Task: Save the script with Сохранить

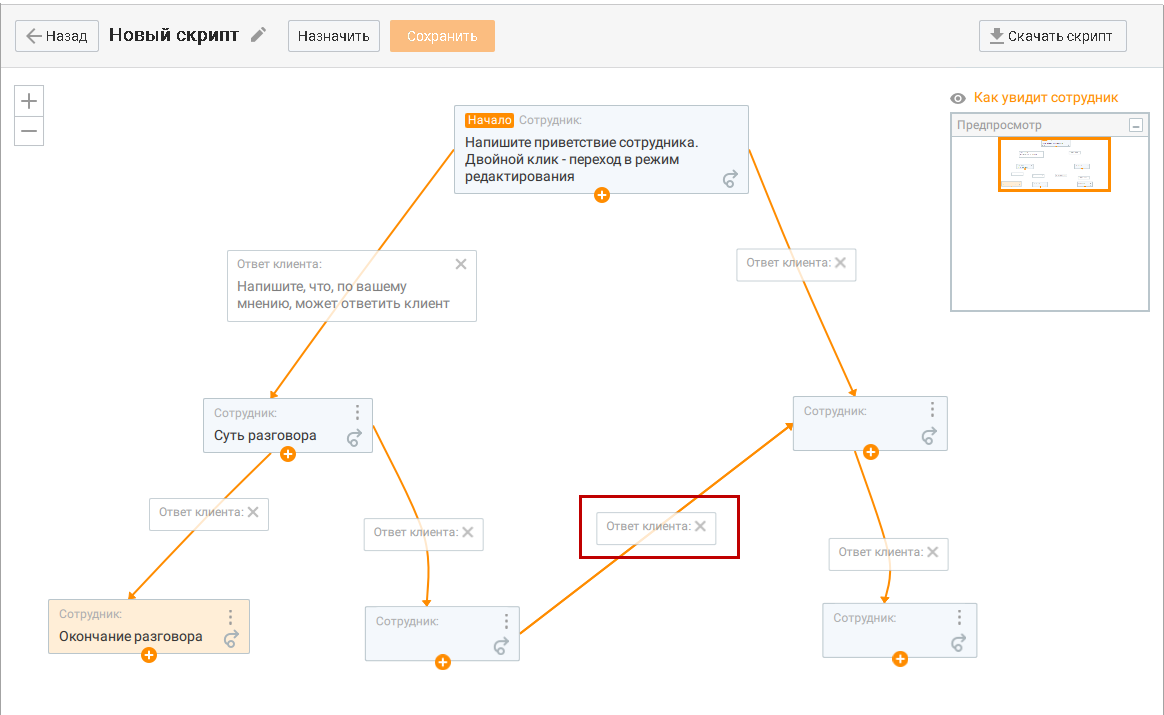Action: pos(442,36)
